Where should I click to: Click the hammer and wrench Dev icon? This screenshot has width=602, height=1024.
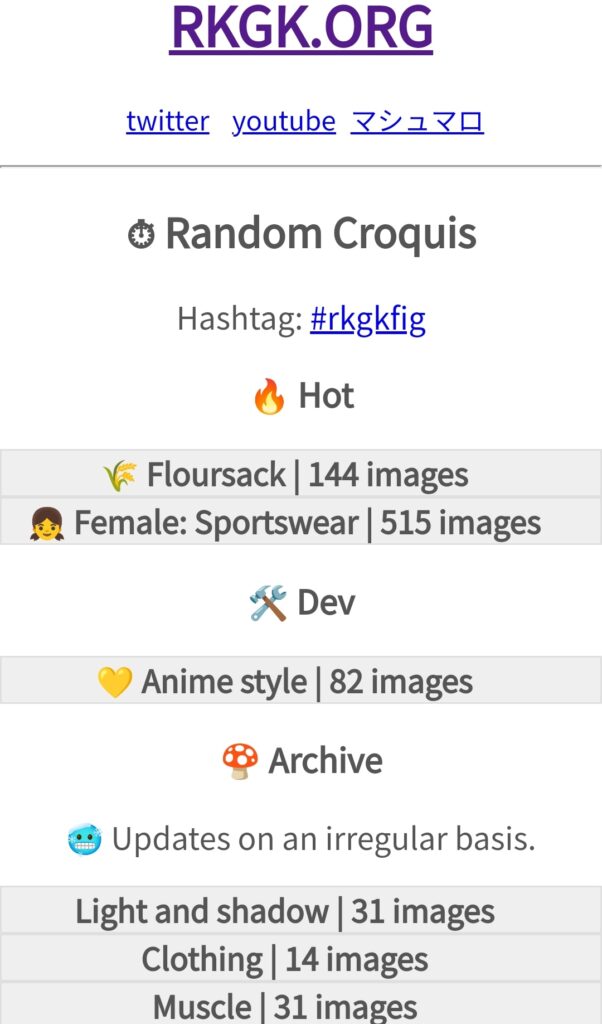(268, 603)
